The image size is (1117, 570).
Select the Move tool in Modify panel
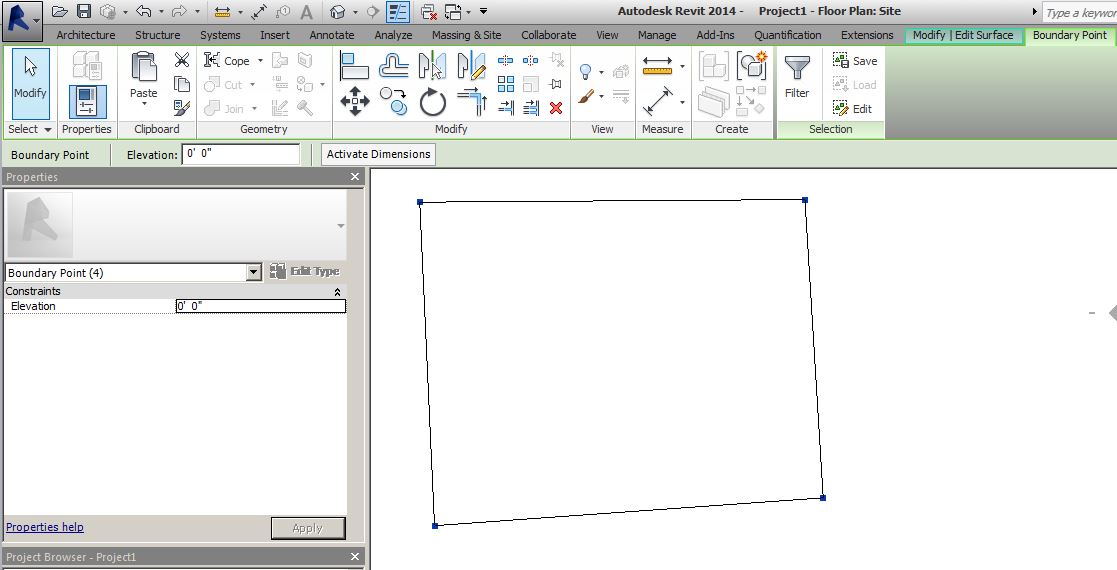(355, 100)
